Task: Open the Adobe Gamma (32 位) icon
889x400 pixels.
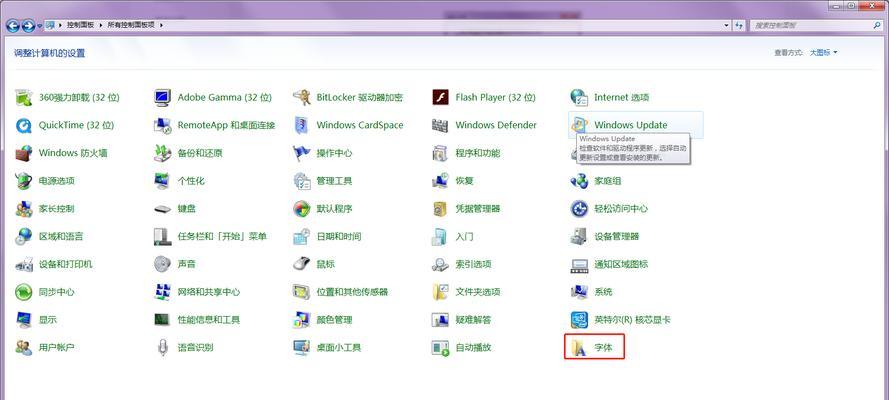Action: pos(163,97)
